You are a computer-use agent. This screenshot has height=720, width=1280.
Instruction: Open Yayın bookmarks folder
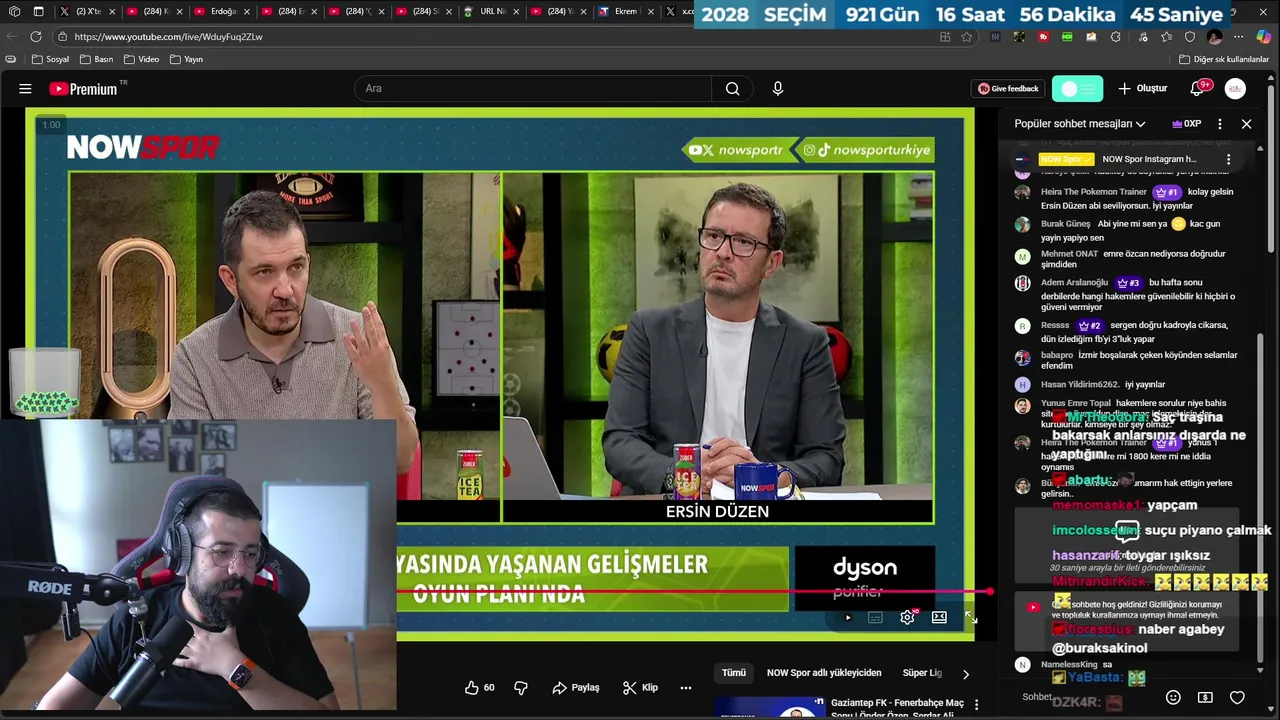(x=186, y=59)
